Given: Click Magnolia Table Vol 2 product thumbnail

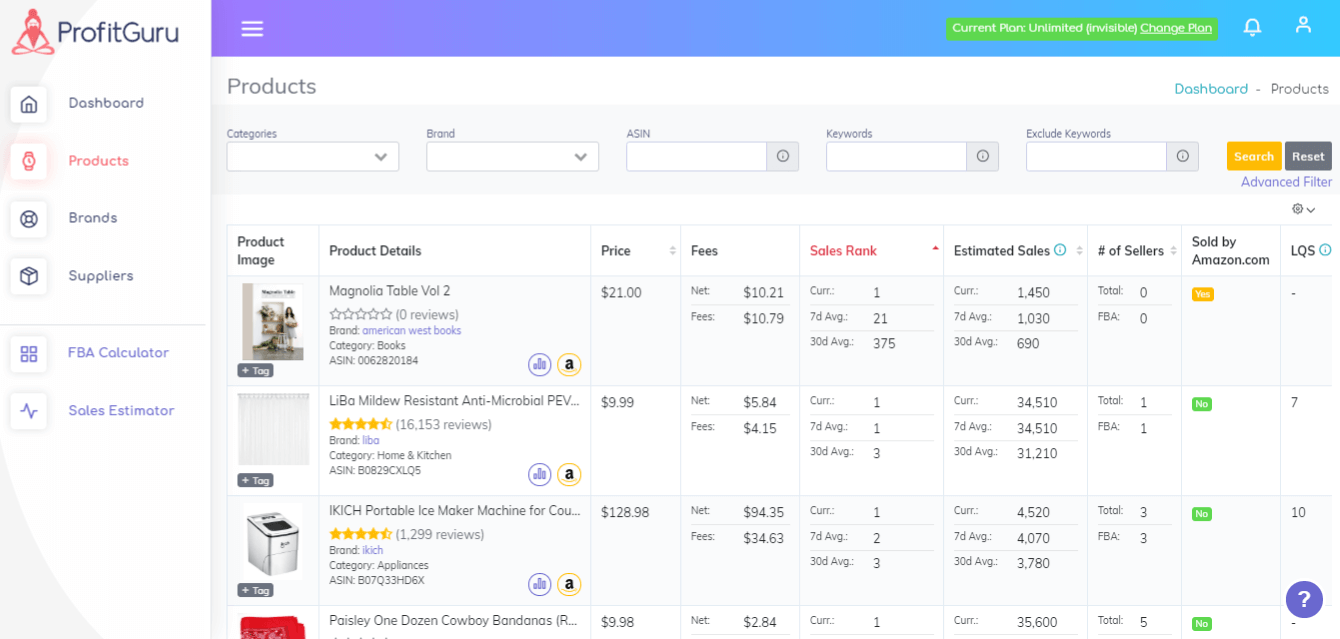Looking at the screenshot, I should [273, 321].
